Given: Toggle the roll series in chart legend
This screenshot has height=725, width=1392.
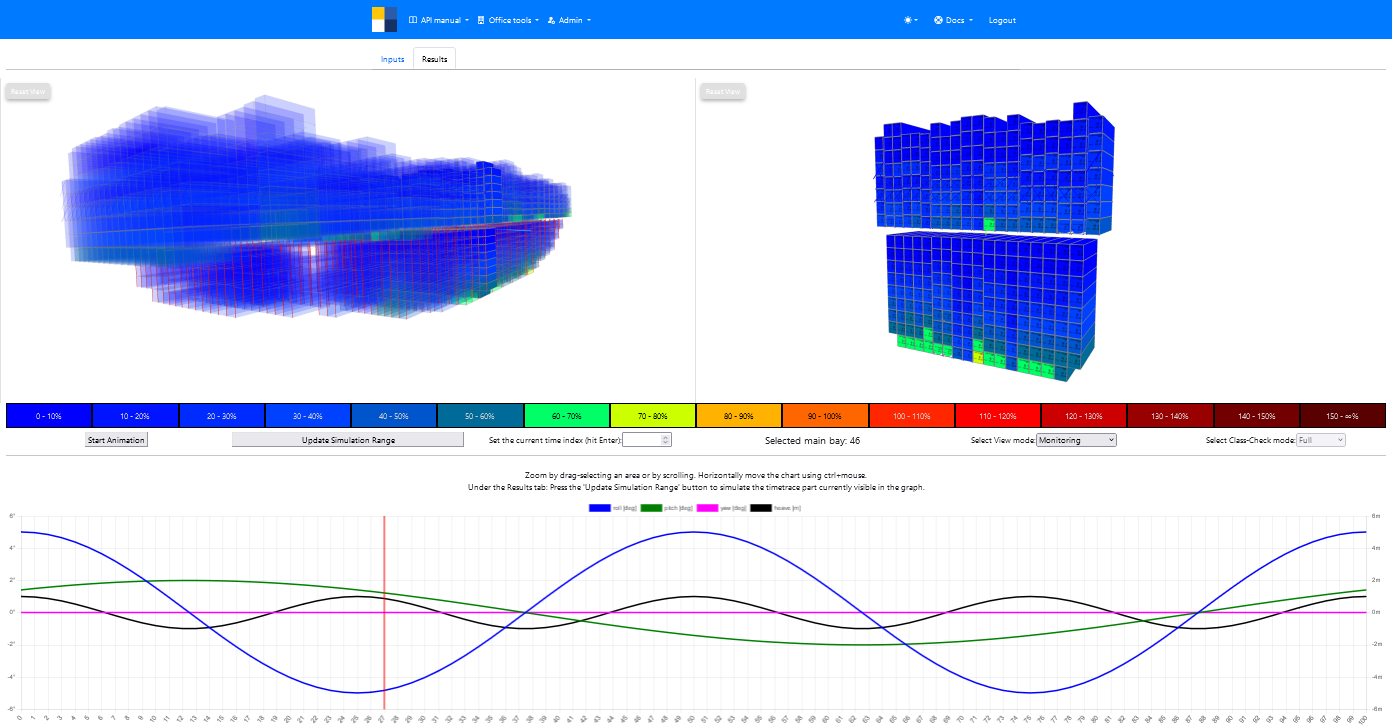Looking at the screenshot, I should tap(614, 508).
